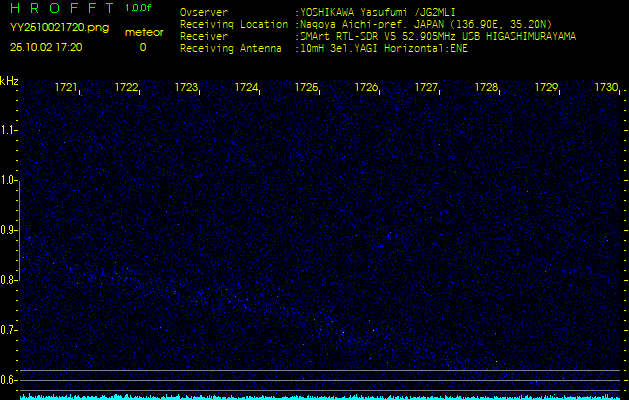This screenshot has width=629, height=400.
Task: Select SMArt RTL-SDR V5 52.905MHz receiver text
Action: (x=436, y=37)
